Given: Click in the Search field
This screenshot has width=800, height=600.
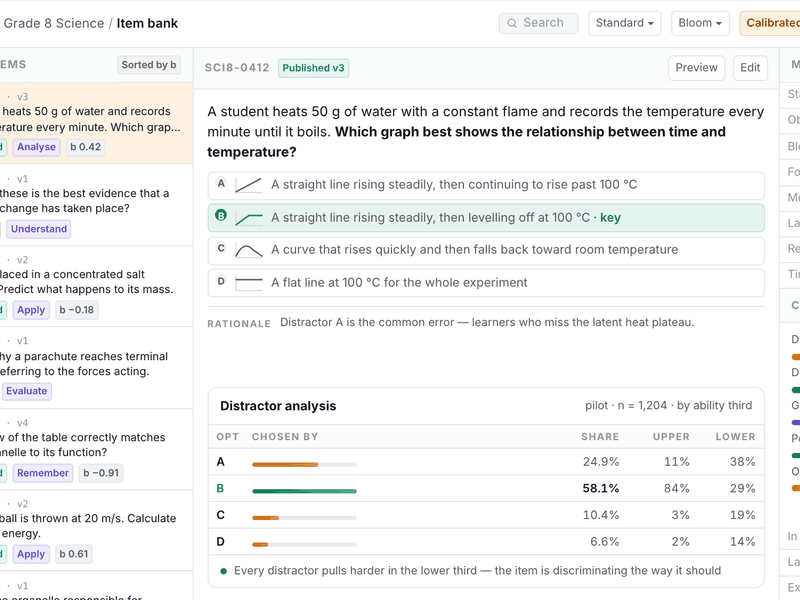Looking at the screenshot, I should pos(538,23).
